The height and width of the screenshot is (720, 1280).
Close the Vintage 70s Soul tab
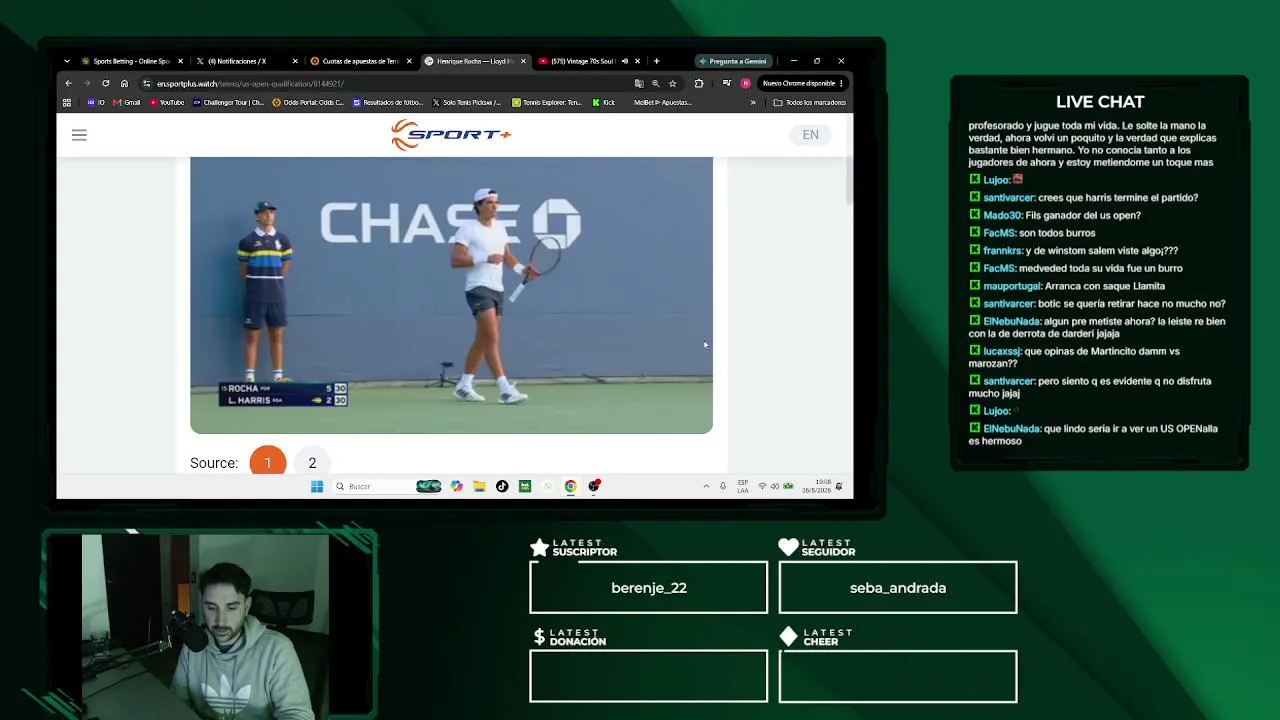tap(636, 61)
